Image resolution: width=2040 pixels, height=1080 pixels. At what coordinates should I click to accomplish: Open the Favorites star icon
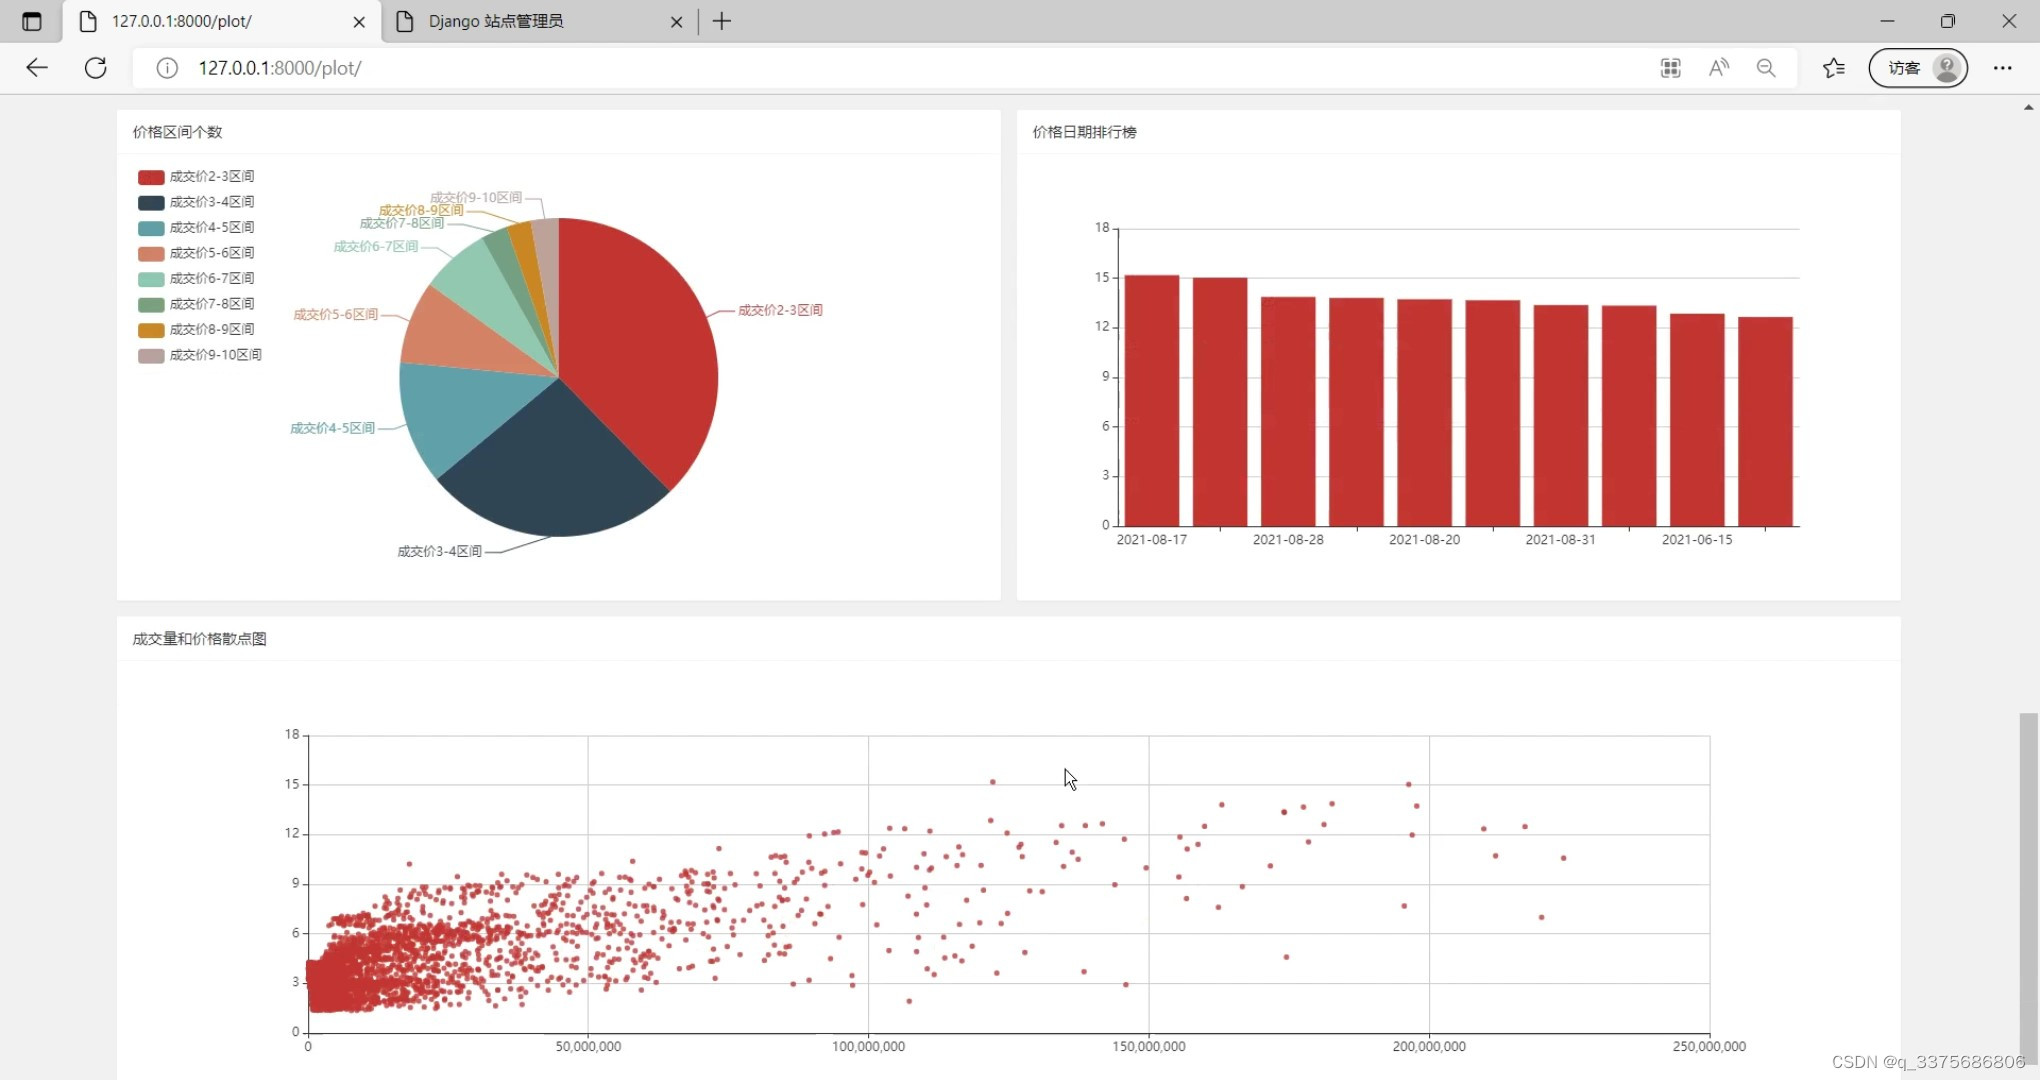tap(1833, 68)
